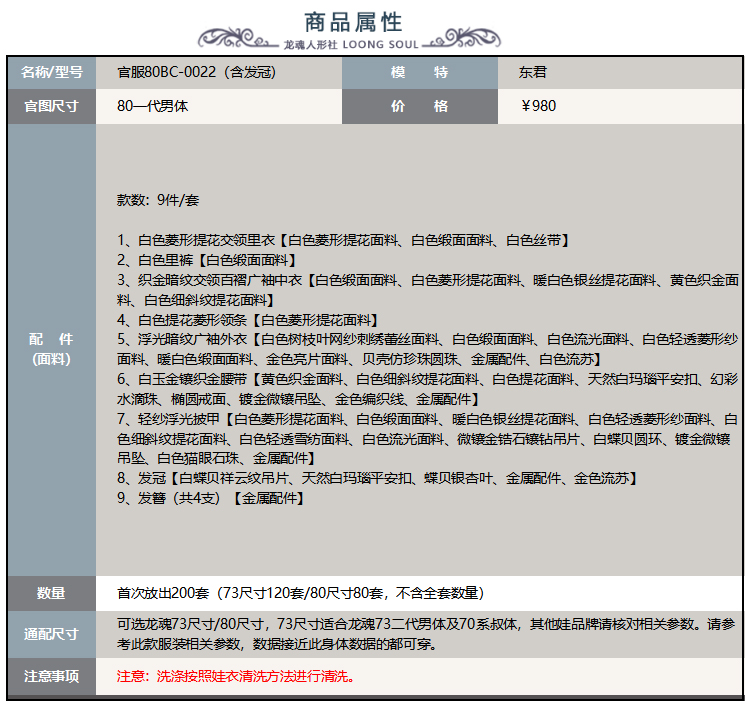Select item 6 白玉金镶织金腰带
Image resolution: width=750 pixels, height=709 pixels.
click(428, 389)
